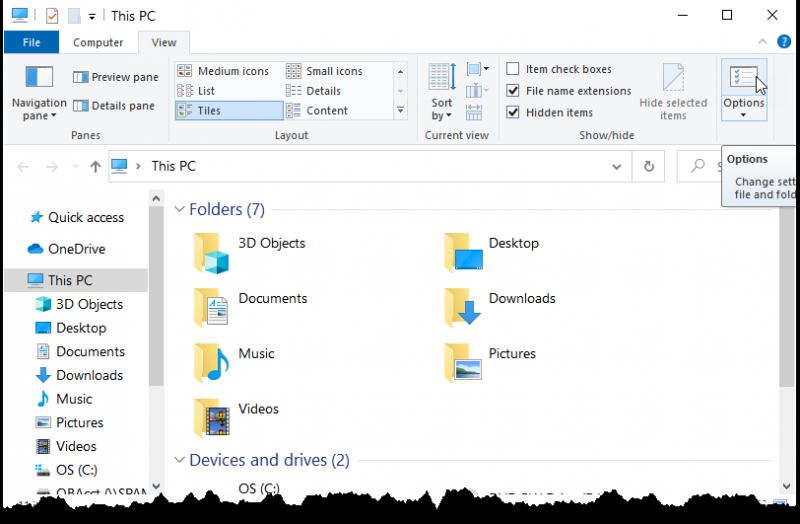Screen dimensions: 800x524
Task: Click main pane scroll down arrow
Action: 786,486
